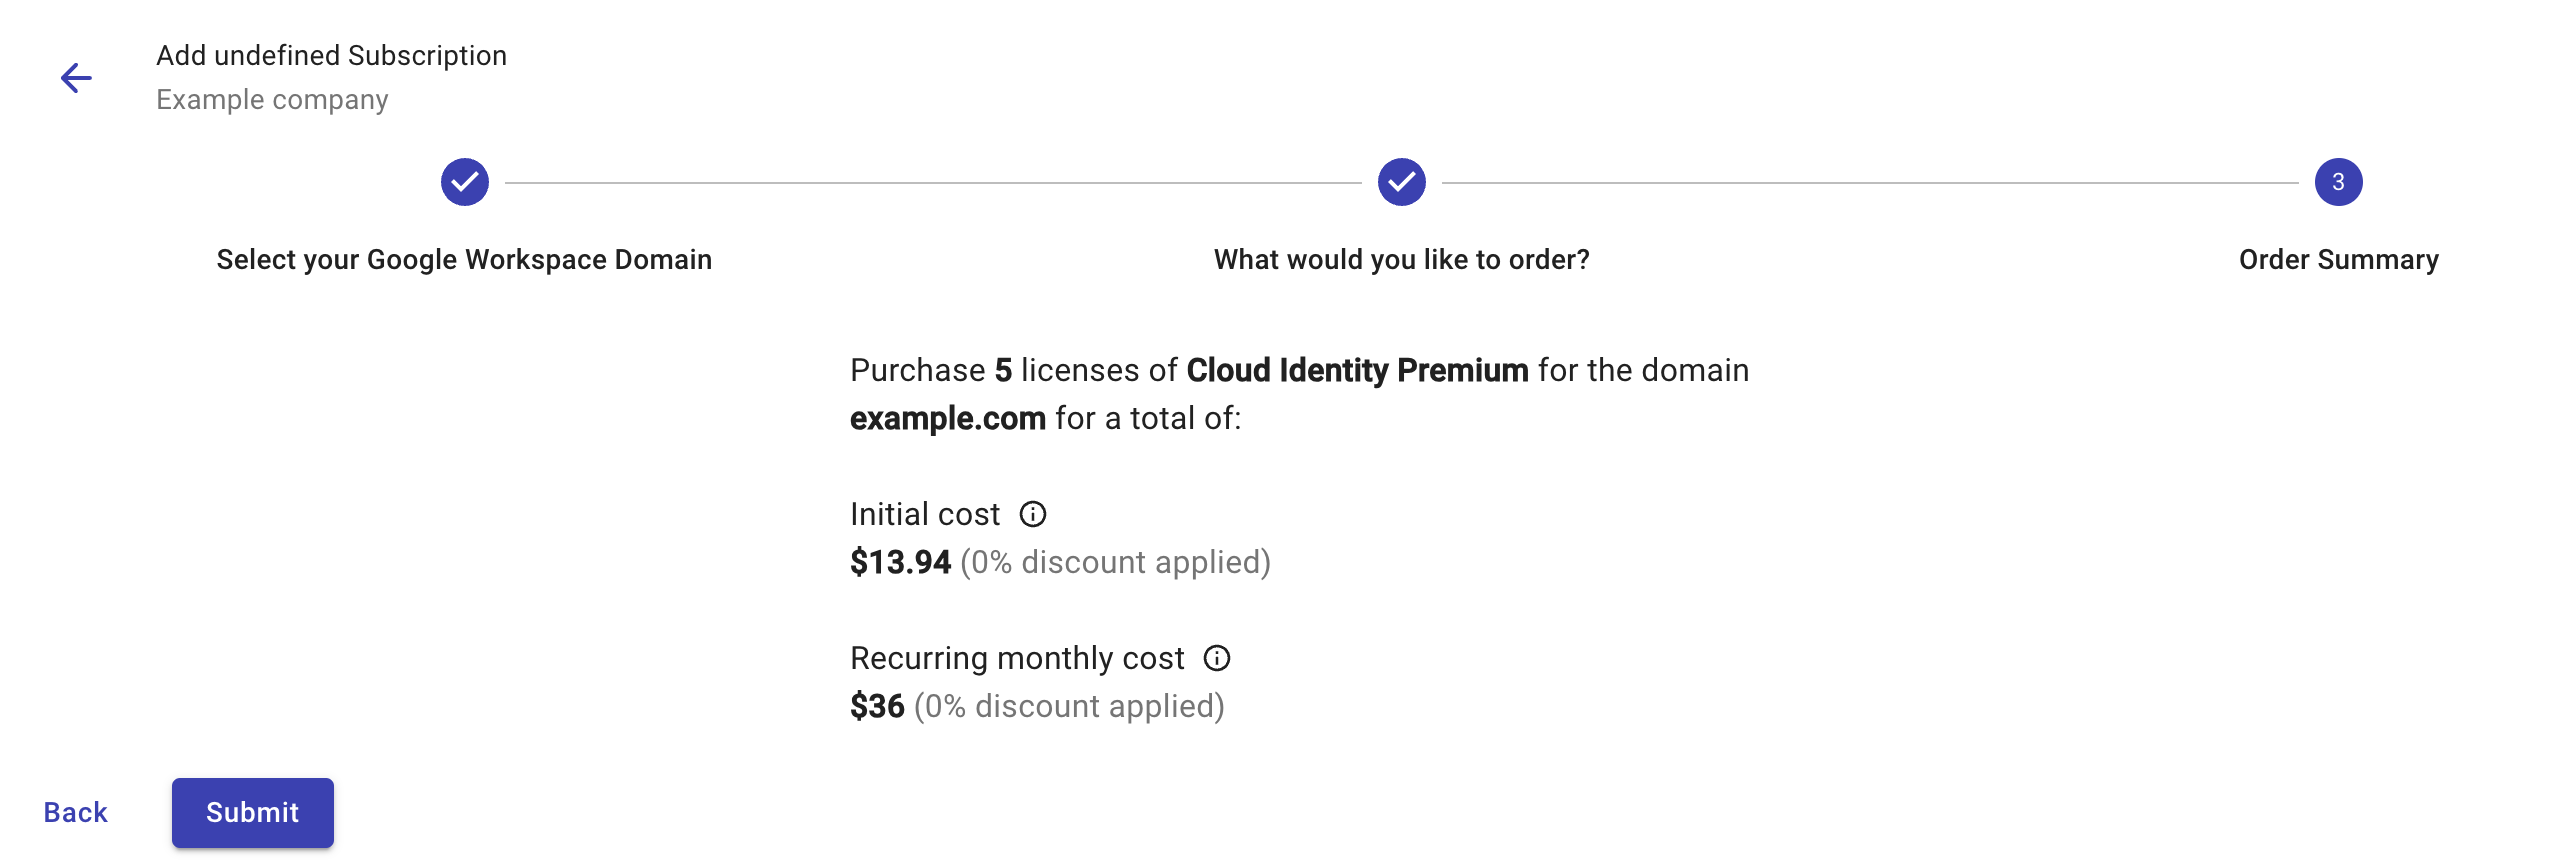Click the example.com domain text
Image resolution: width=2570 pixels, height=860 pixels.
[946, 418]
